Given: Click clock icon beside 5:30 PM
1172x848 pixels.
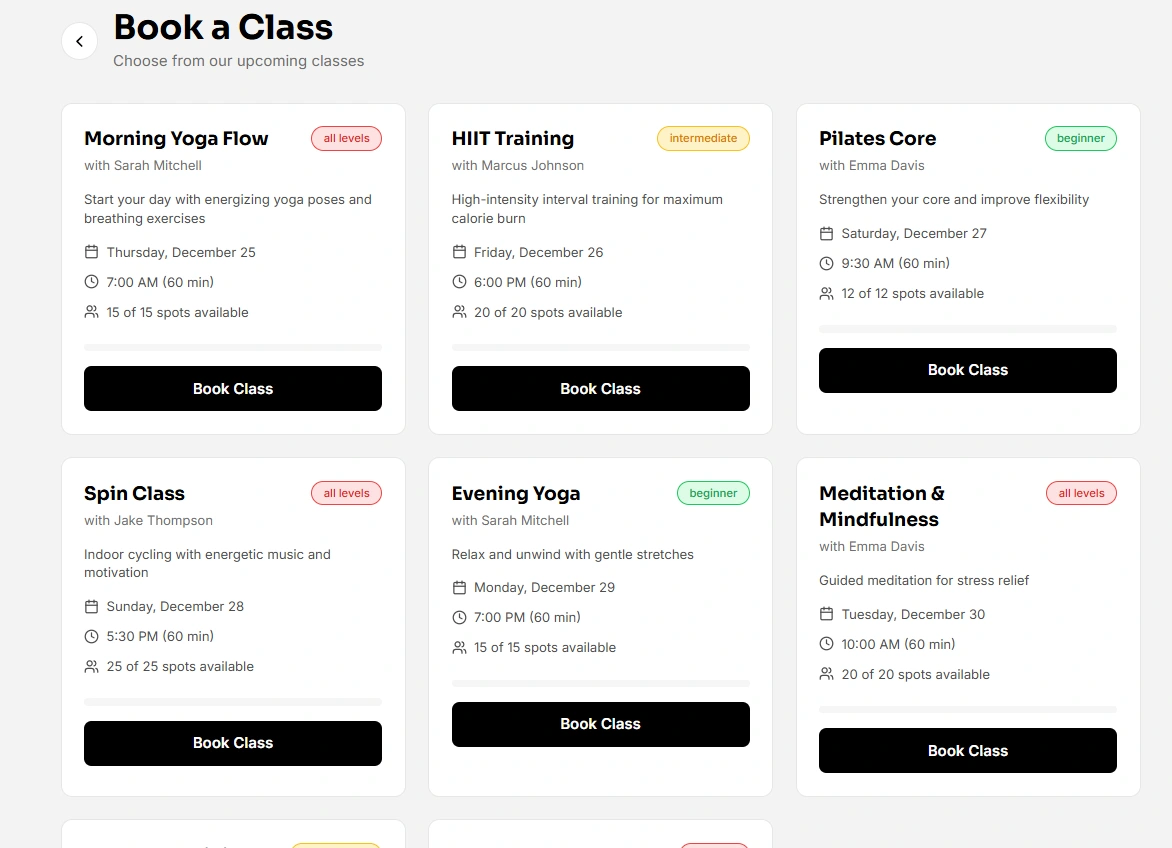Looking at the screenshot, I should pyautogui.click(x=92, y=636).
